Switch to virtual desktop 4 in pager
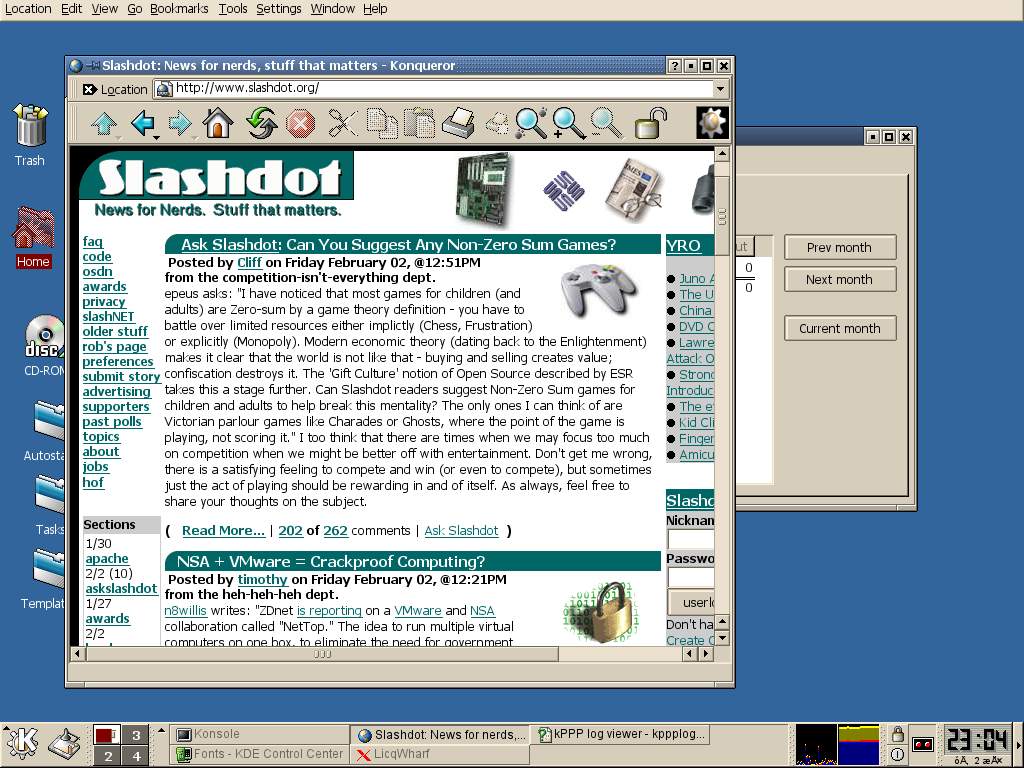Viewport: 1024px width, 768px height. 136,756
